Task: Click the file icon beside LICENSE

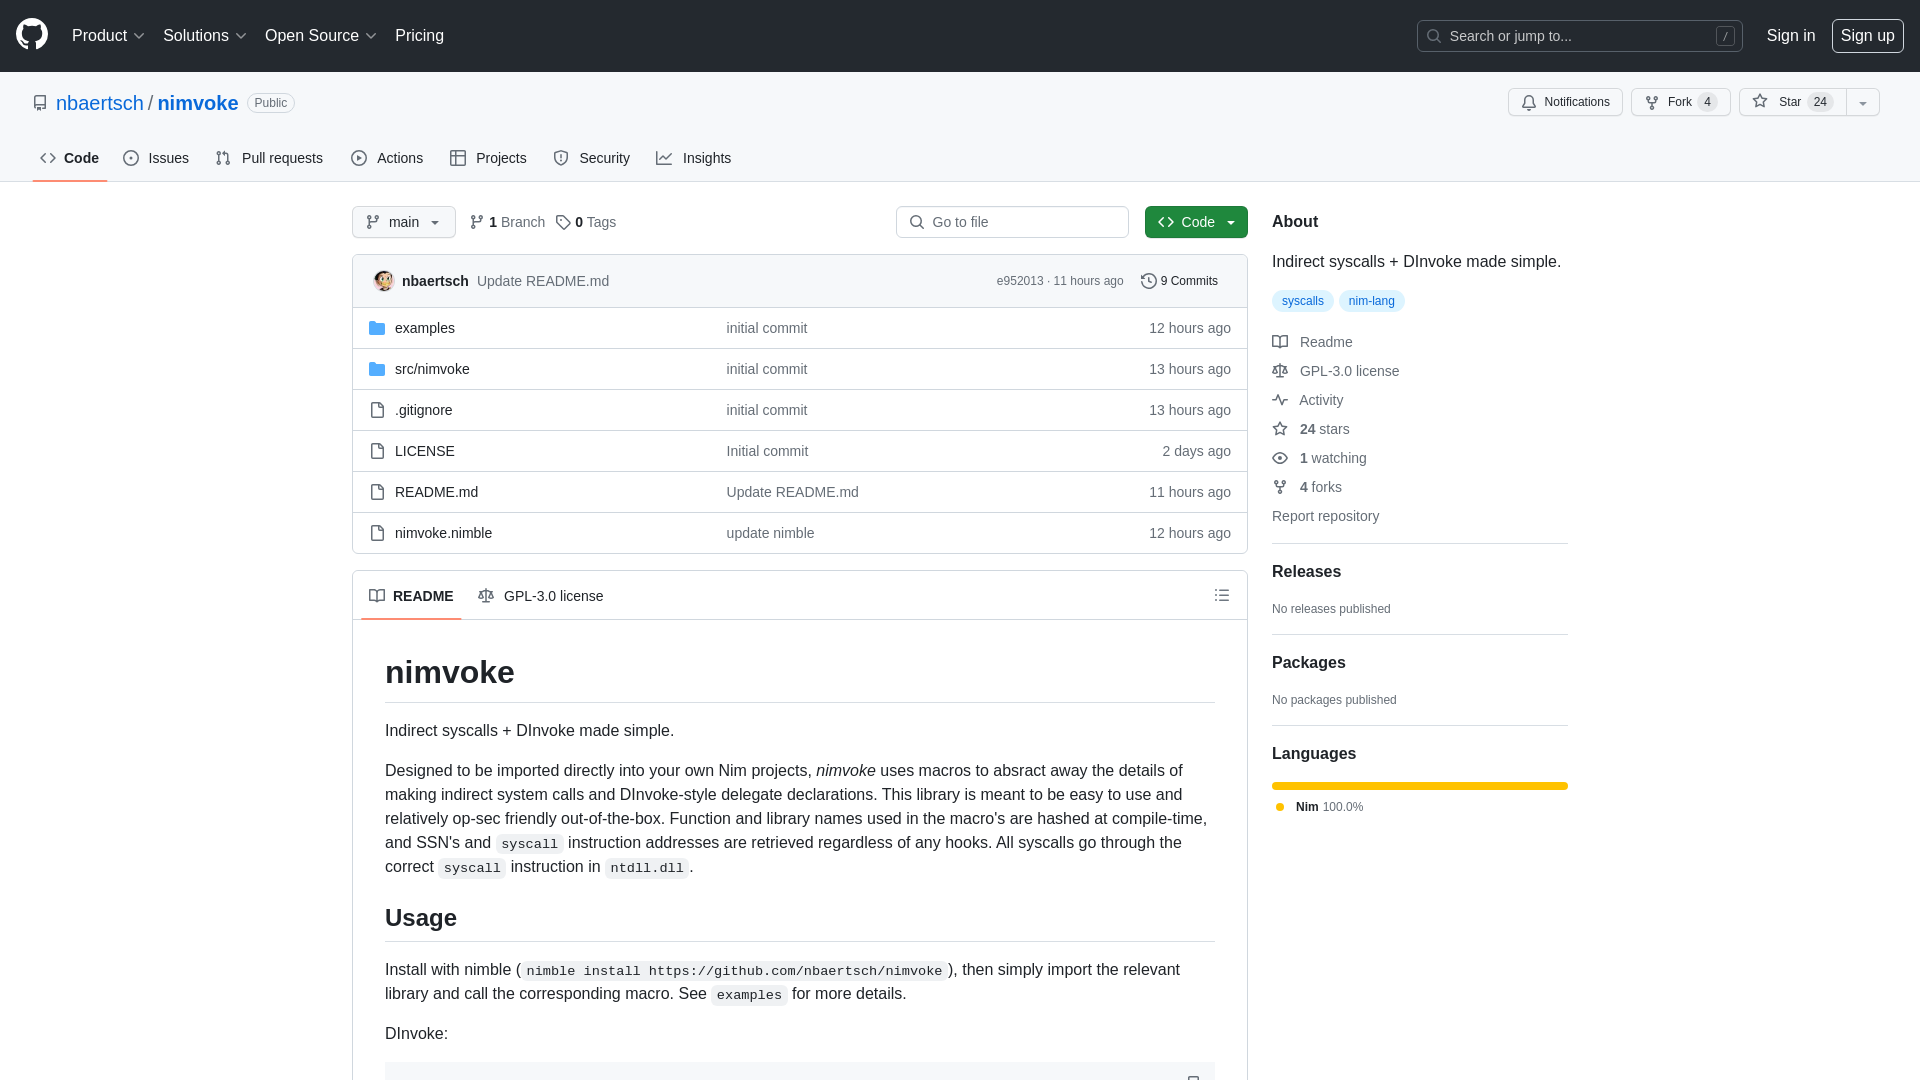Action: [377, 451]
